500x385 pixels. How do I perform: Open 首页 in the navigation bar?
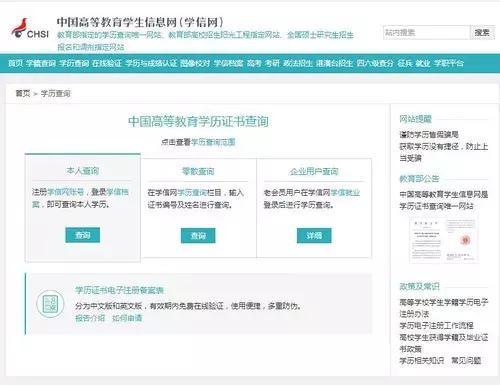pyautogui.click(x=15, y=63)
